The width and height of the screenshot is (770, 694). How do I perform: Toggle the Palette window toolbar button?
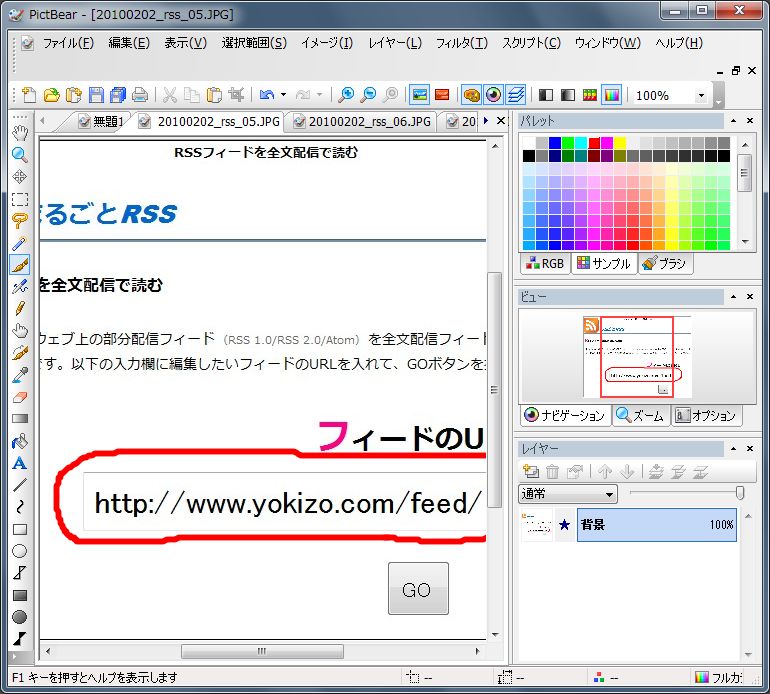471,94
